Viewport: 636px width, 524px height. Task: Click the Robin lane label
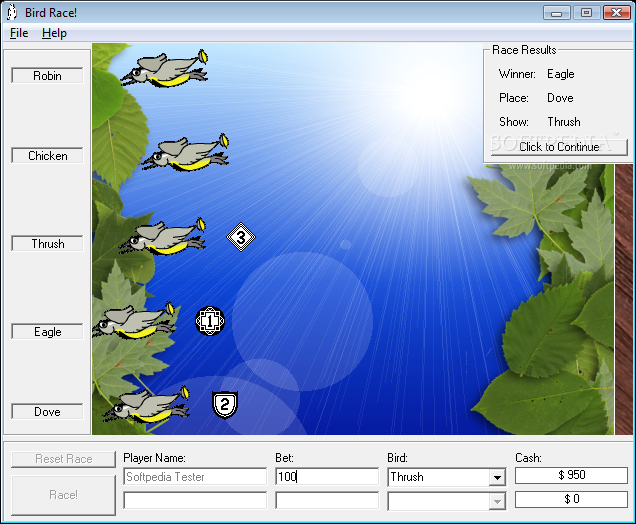[x=47, y=75]
